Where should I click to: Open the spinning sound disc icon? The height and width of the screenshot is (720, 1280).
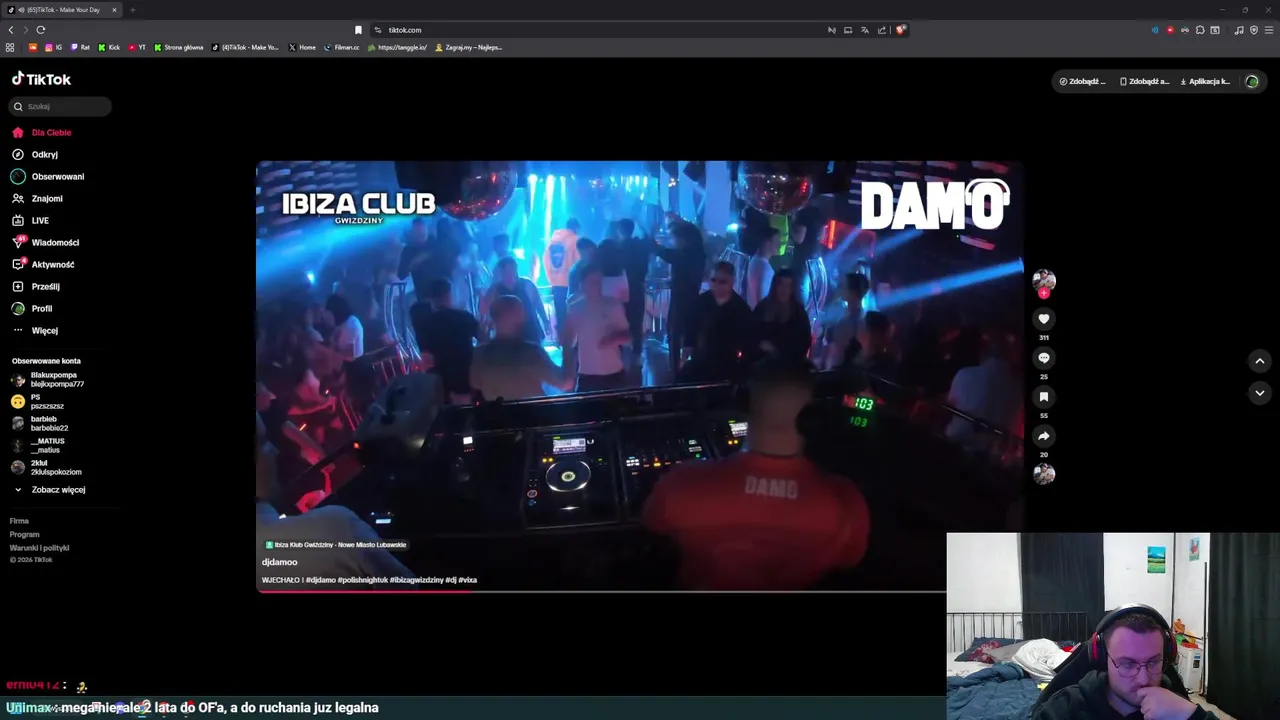(1044, 473)
